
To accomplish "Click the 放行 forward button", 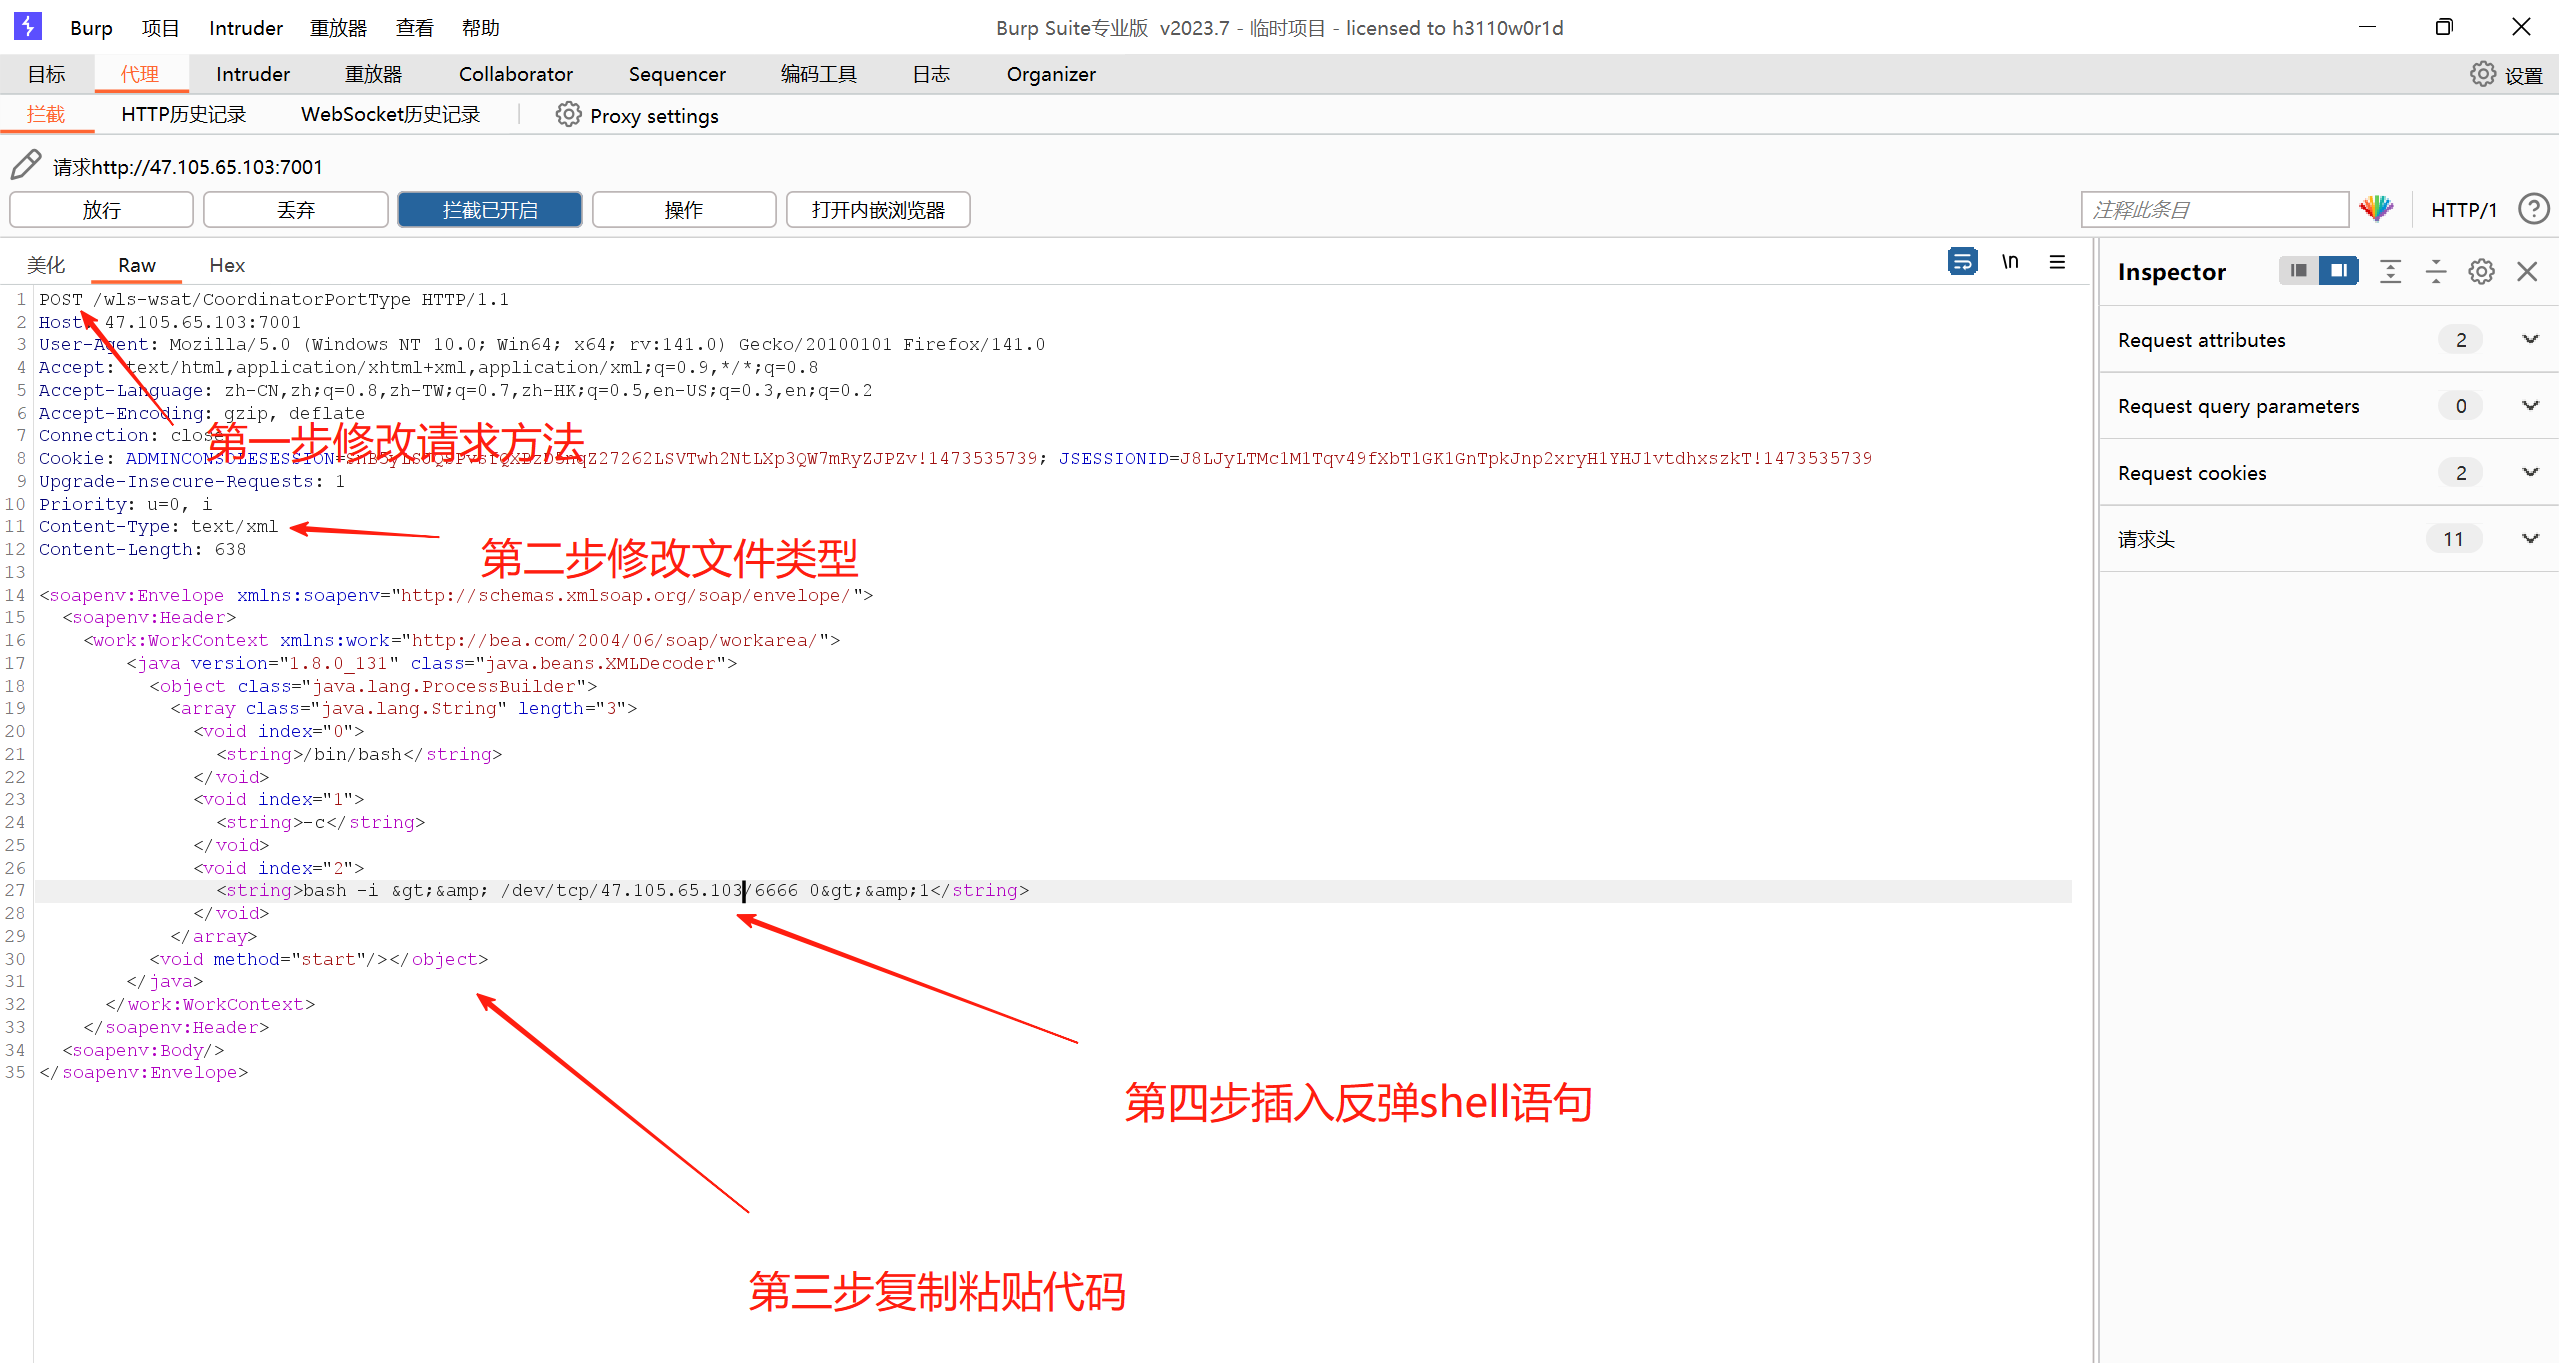I will click(x=101, y=210).
